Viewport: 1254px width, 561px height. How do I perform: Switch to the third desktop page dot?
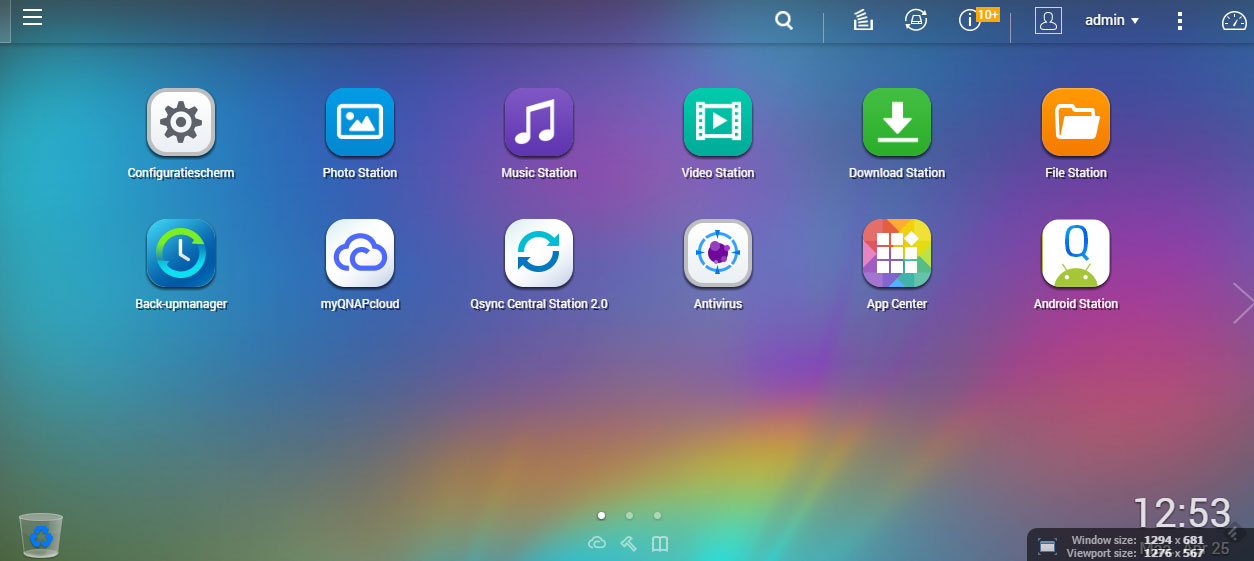pos(657,516)
